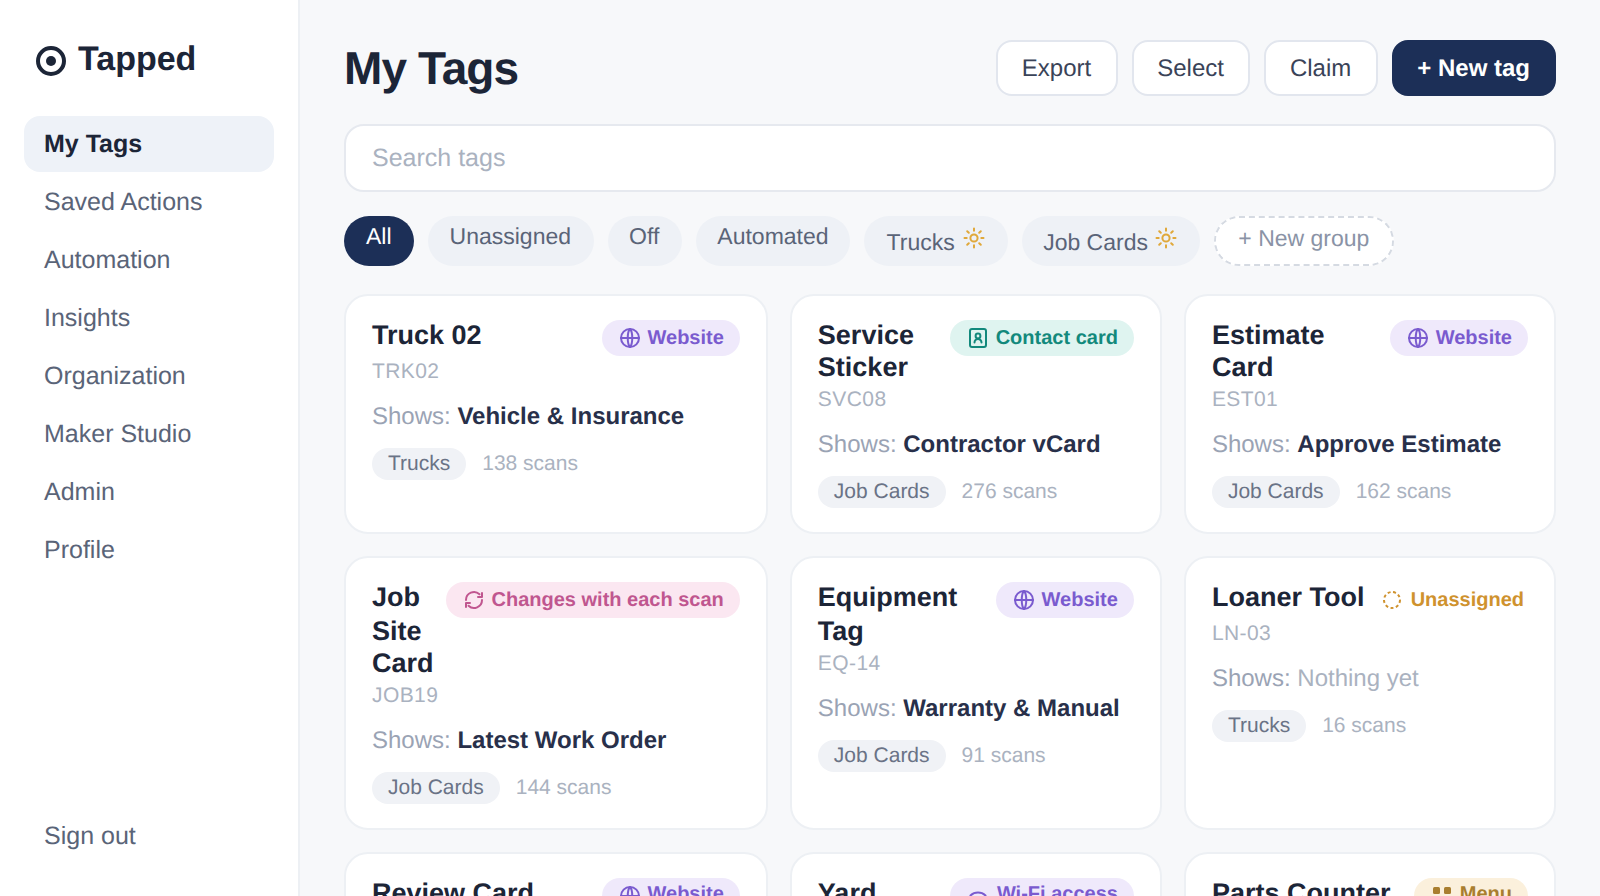Click the Website badge on Equipment Tag
1600x896 pixels.
point(1065,600)
